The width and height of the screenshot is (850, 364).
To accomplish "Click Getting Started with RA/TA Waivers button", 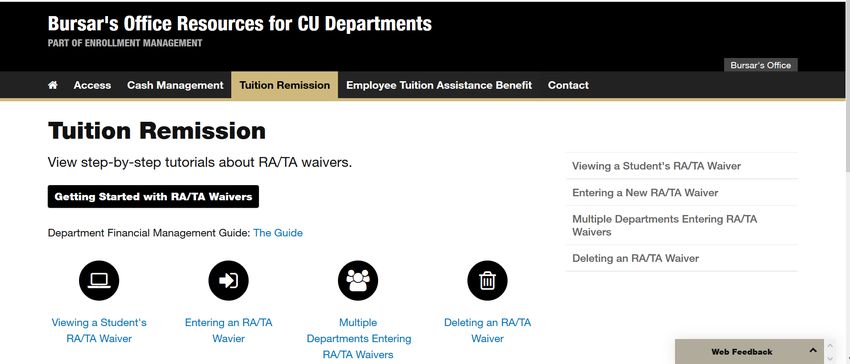I will point(153,196).
